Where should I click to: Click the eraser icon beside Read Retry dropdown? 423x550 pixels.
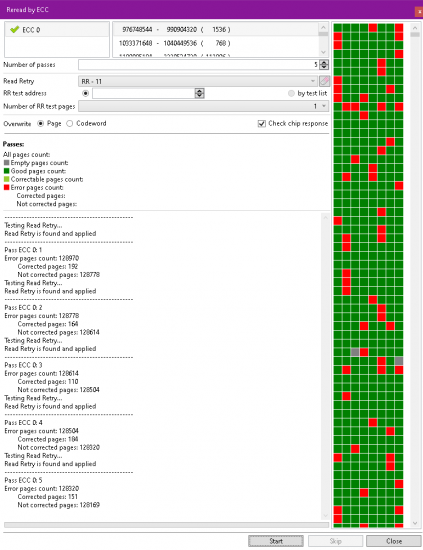[324, 81]
